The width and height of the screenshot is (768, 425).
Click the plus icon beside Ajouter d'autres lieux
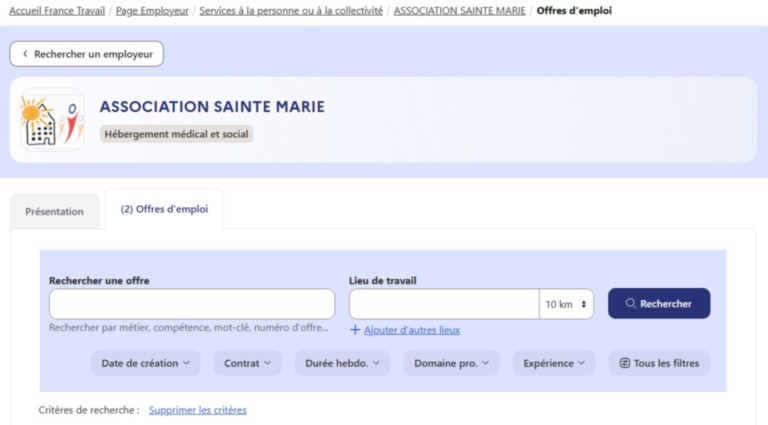pos(355,330)
